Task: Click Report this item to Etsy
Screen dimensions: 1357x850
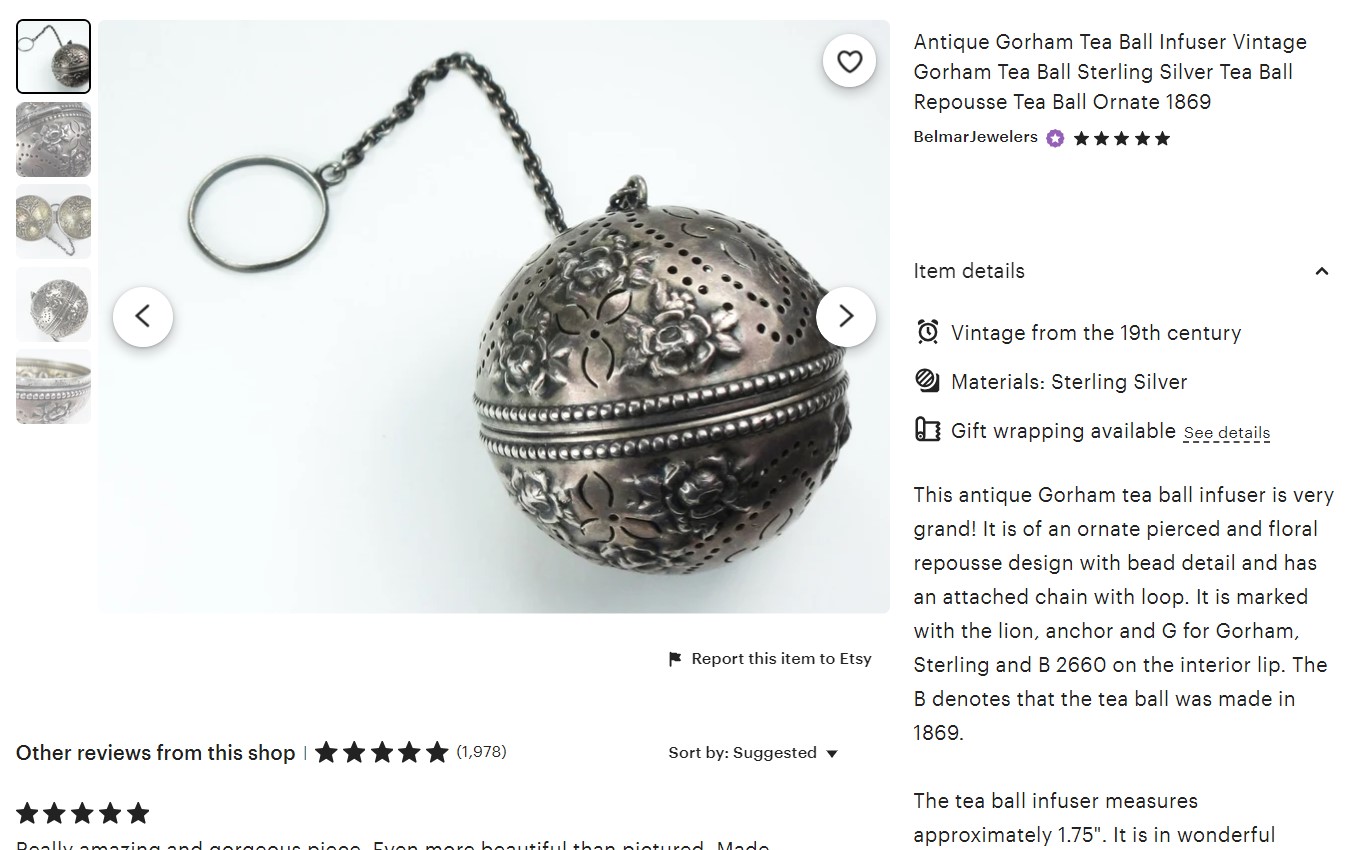Action: coord(770,659)
